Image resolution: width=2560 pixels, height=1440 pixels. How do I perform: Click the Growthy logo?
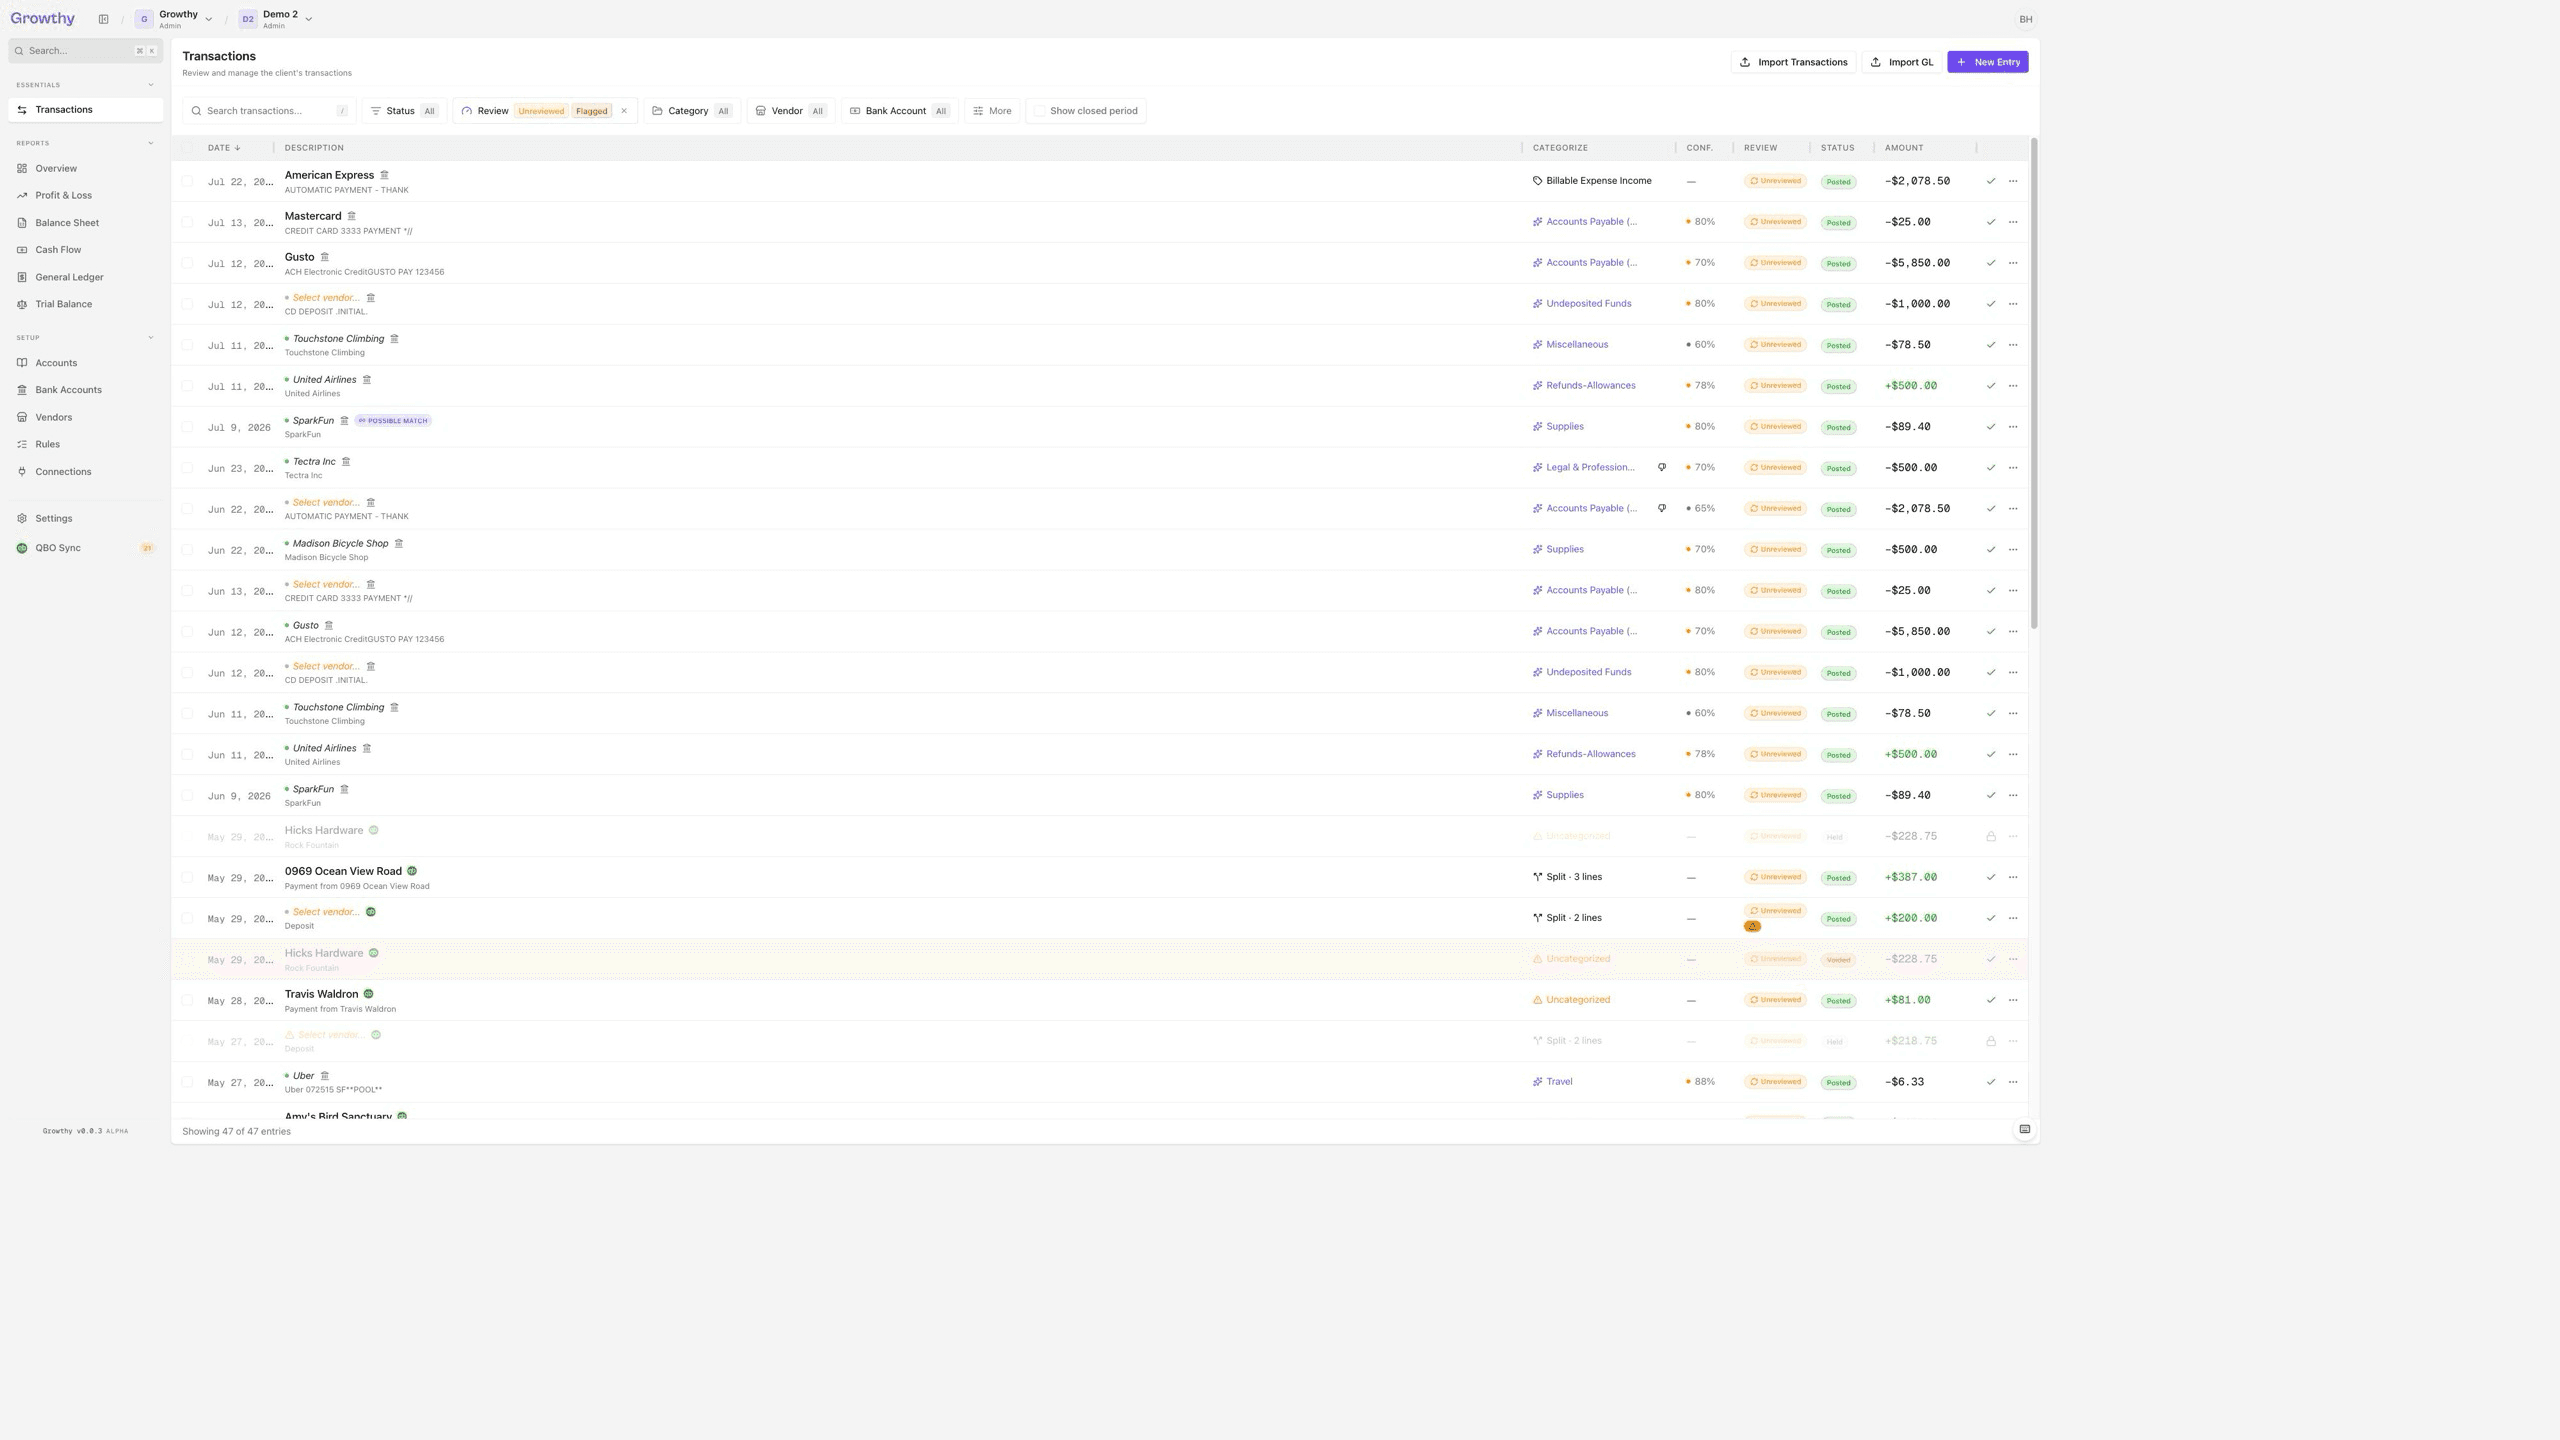42,19
